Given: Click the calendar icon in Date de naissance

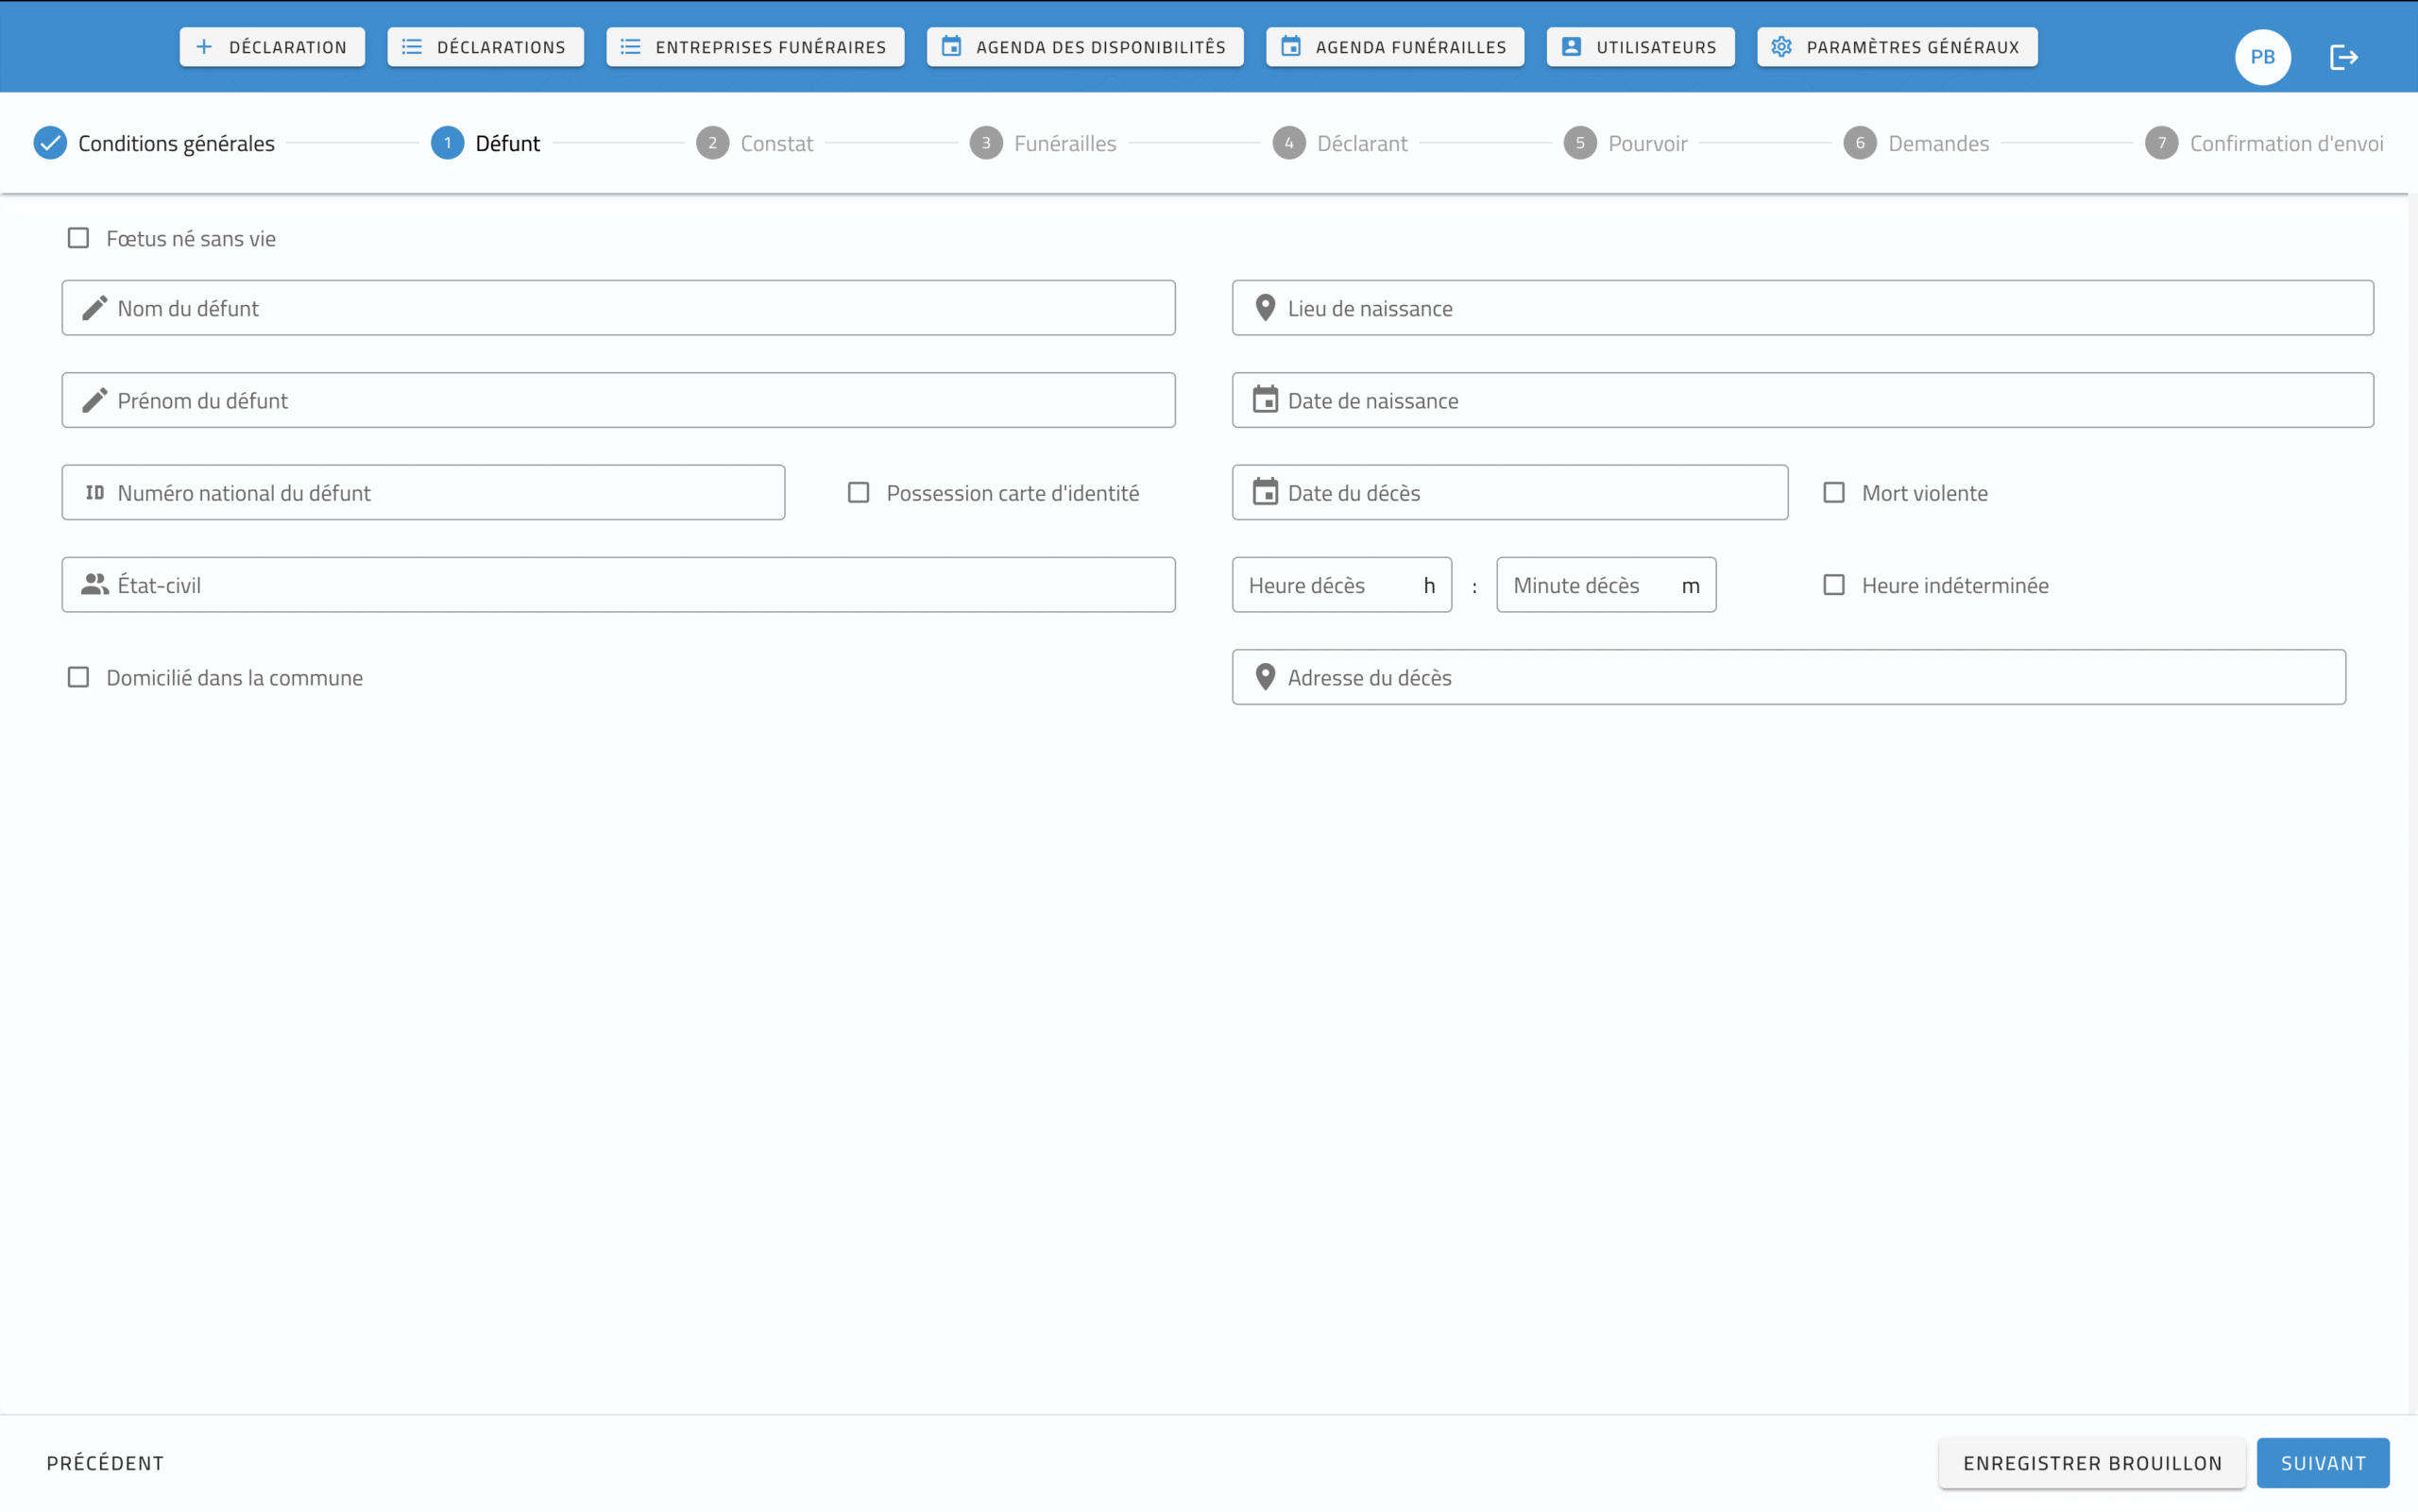Looking at the screenshot, I should (x=1265, y=400).
